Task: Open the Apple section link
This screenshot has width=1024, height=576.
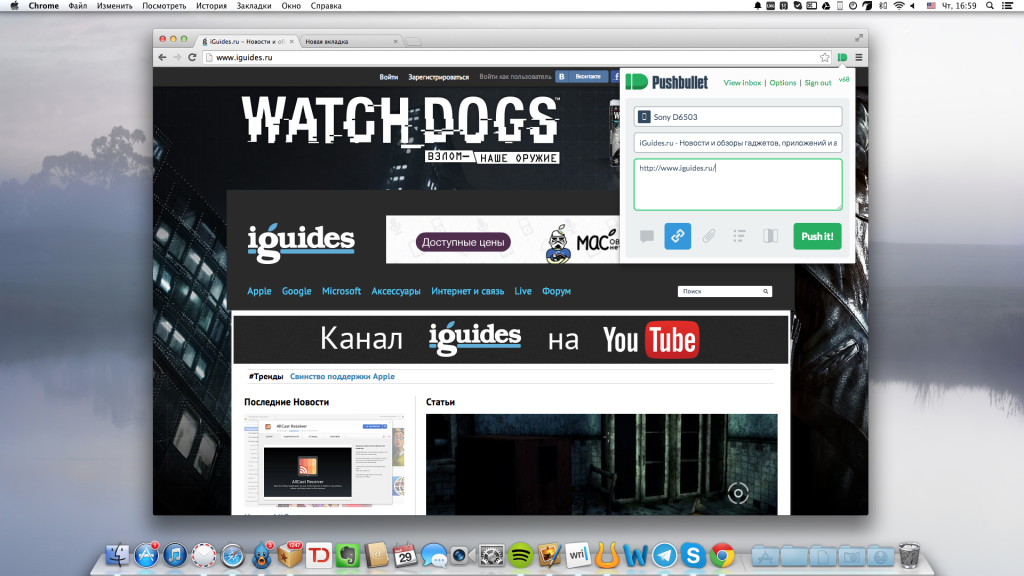Action: point(259,291)
